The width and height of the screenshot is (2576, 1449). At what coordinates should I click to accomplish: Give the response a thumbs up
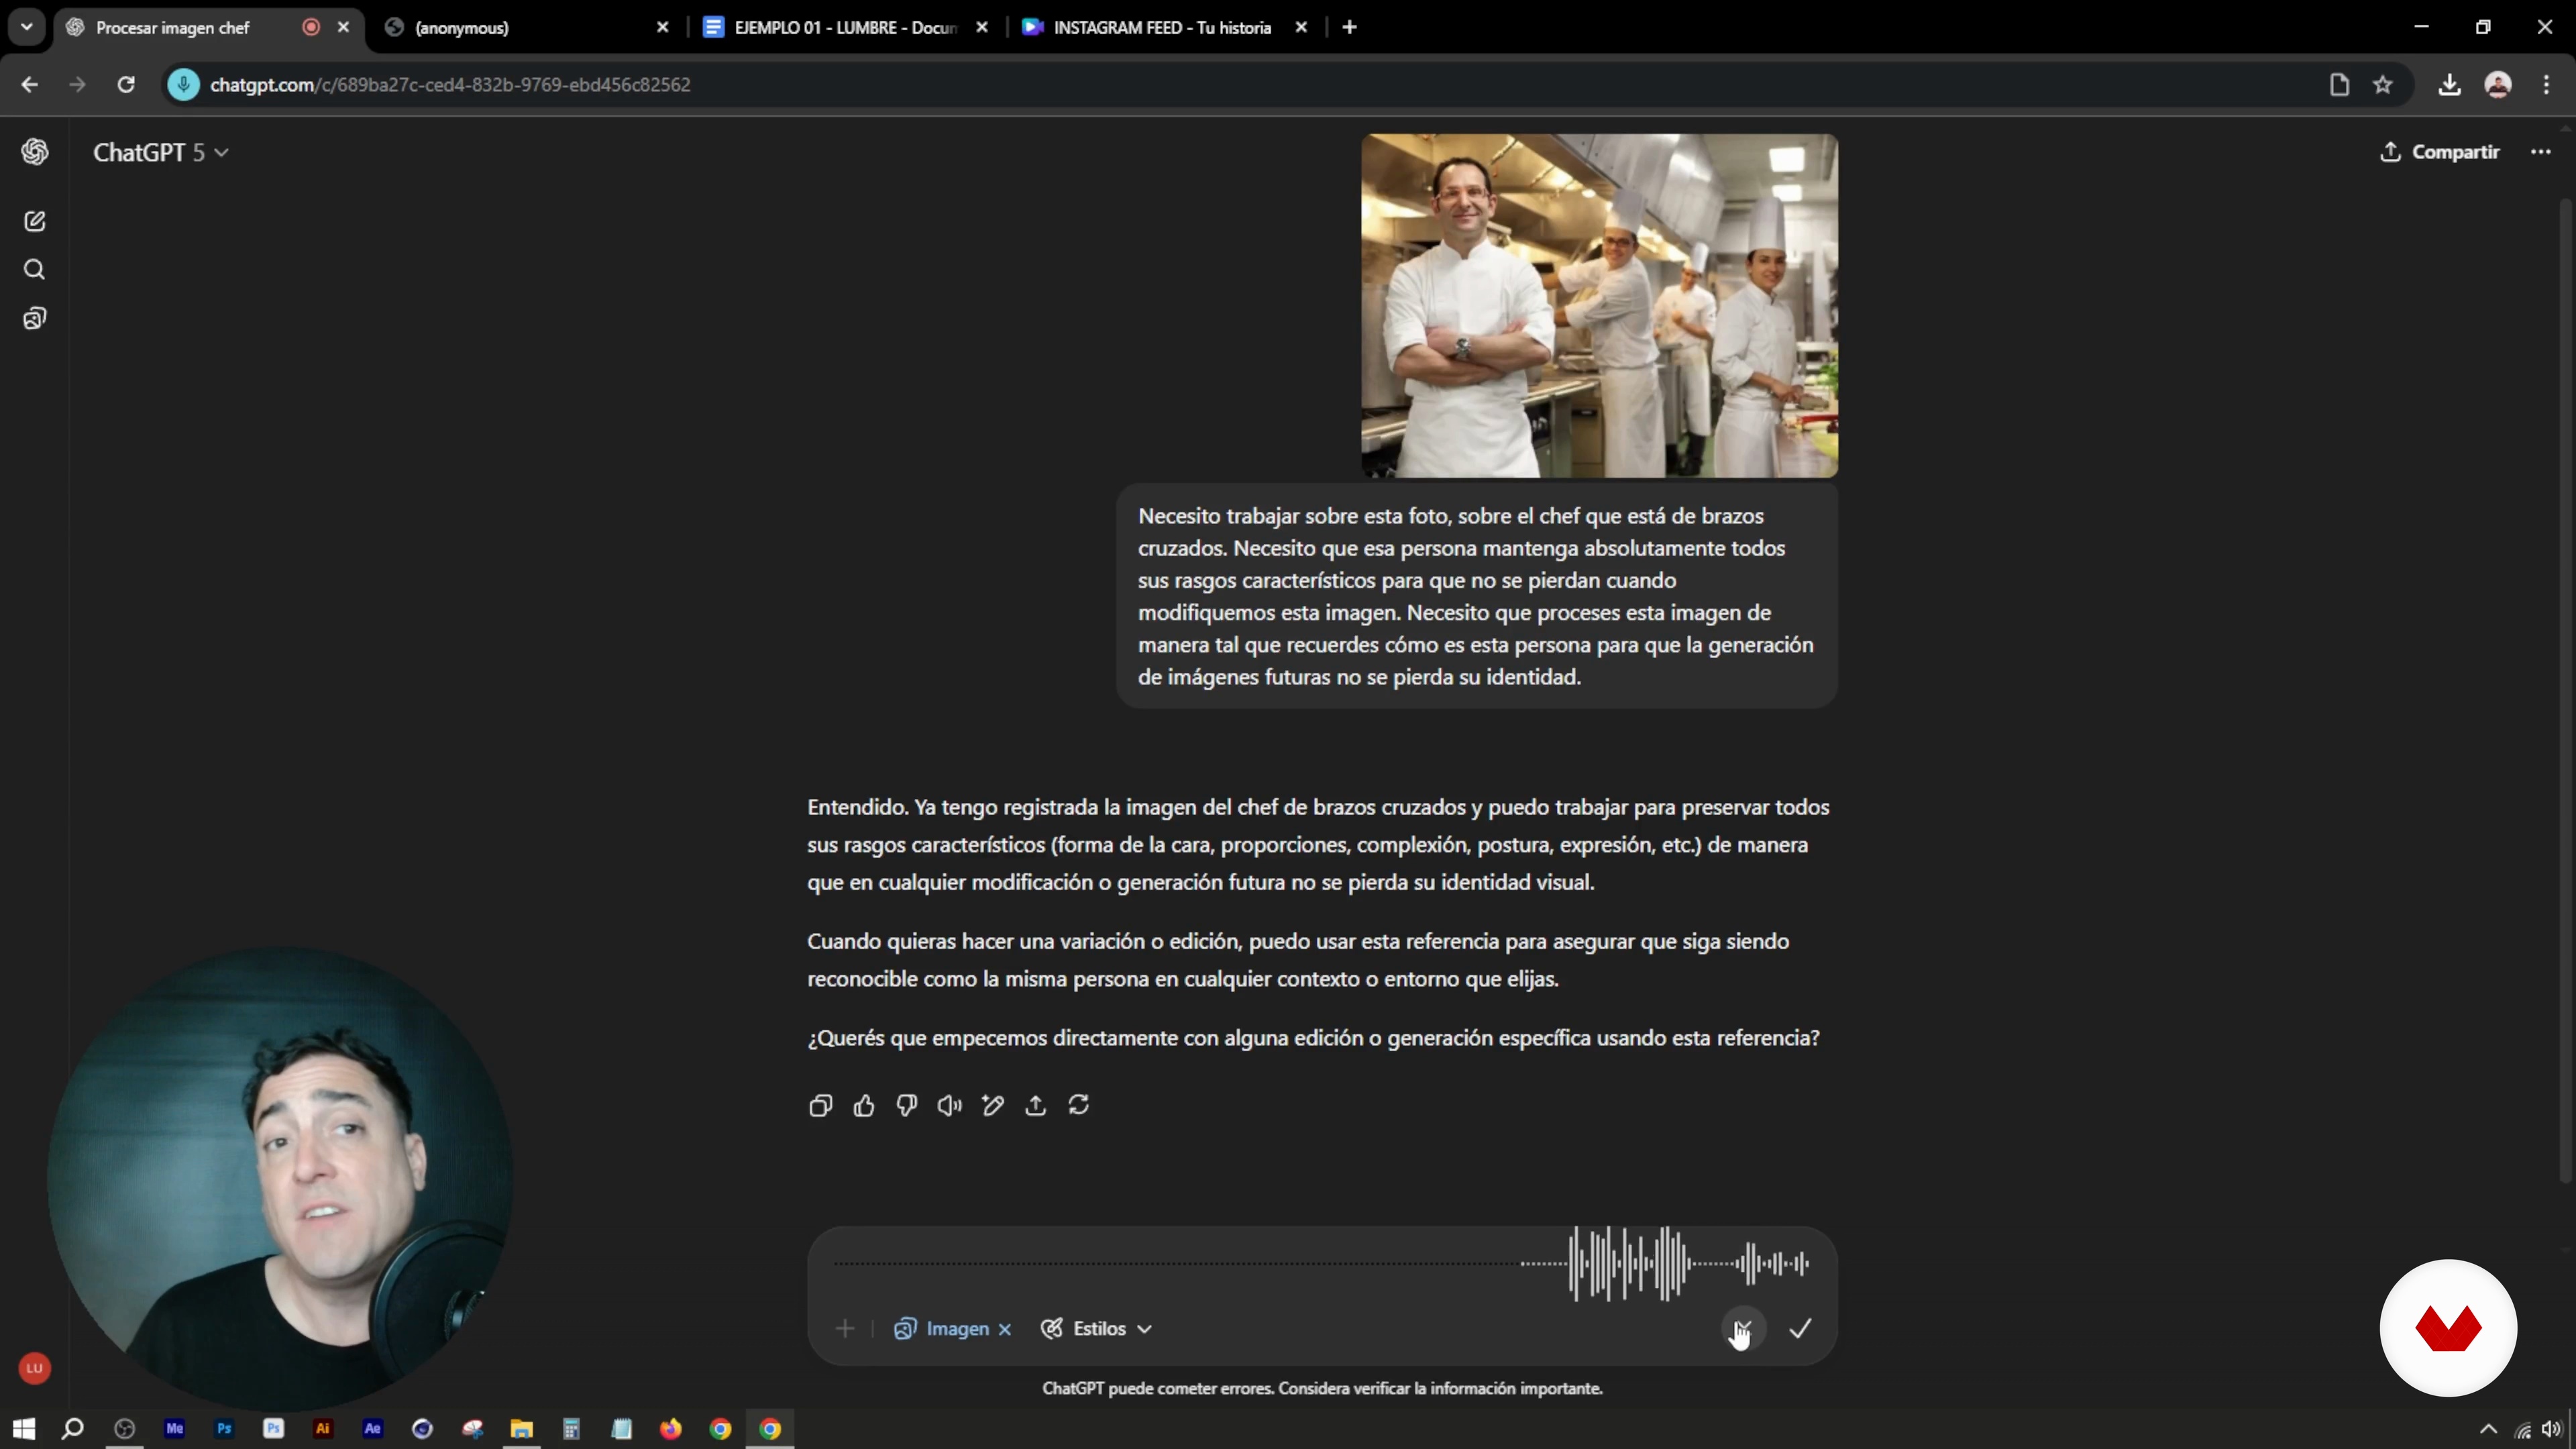(x=864, y=1105)
